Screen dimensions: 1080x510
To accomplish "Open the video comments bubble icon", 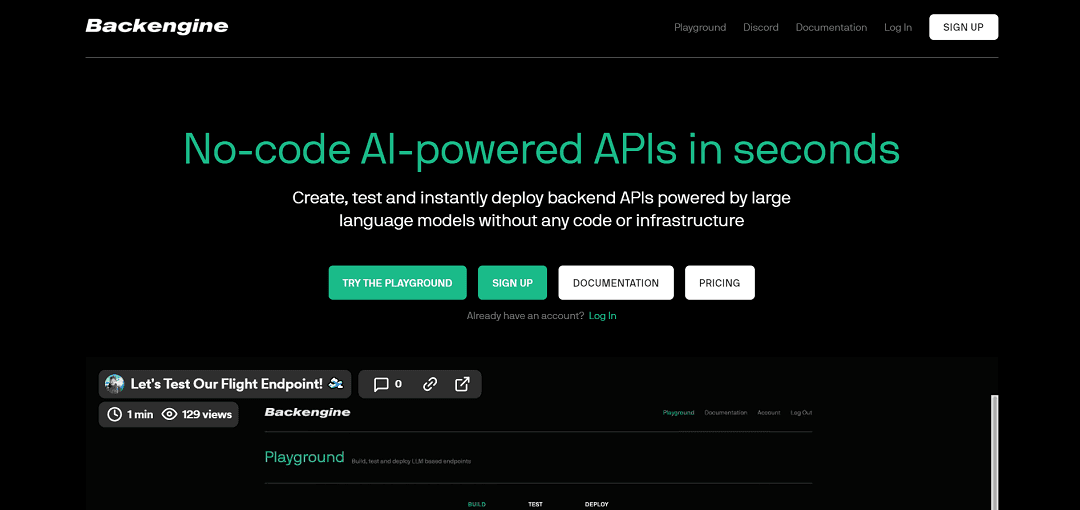I will (x=381, y=385).
